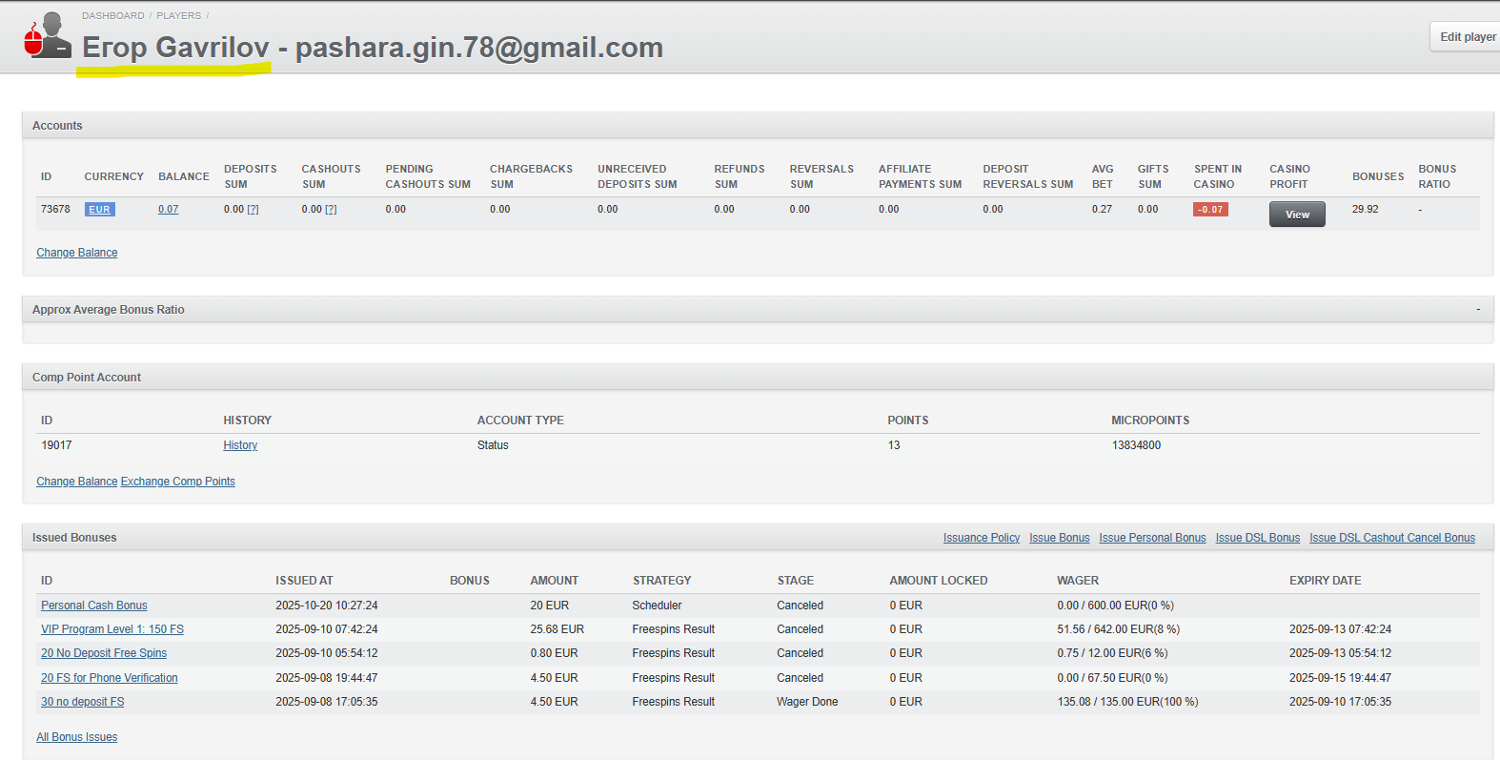Click Issue DSL Cashout Cancel Bonus
1500x760 pixels.
(1392, 538)
